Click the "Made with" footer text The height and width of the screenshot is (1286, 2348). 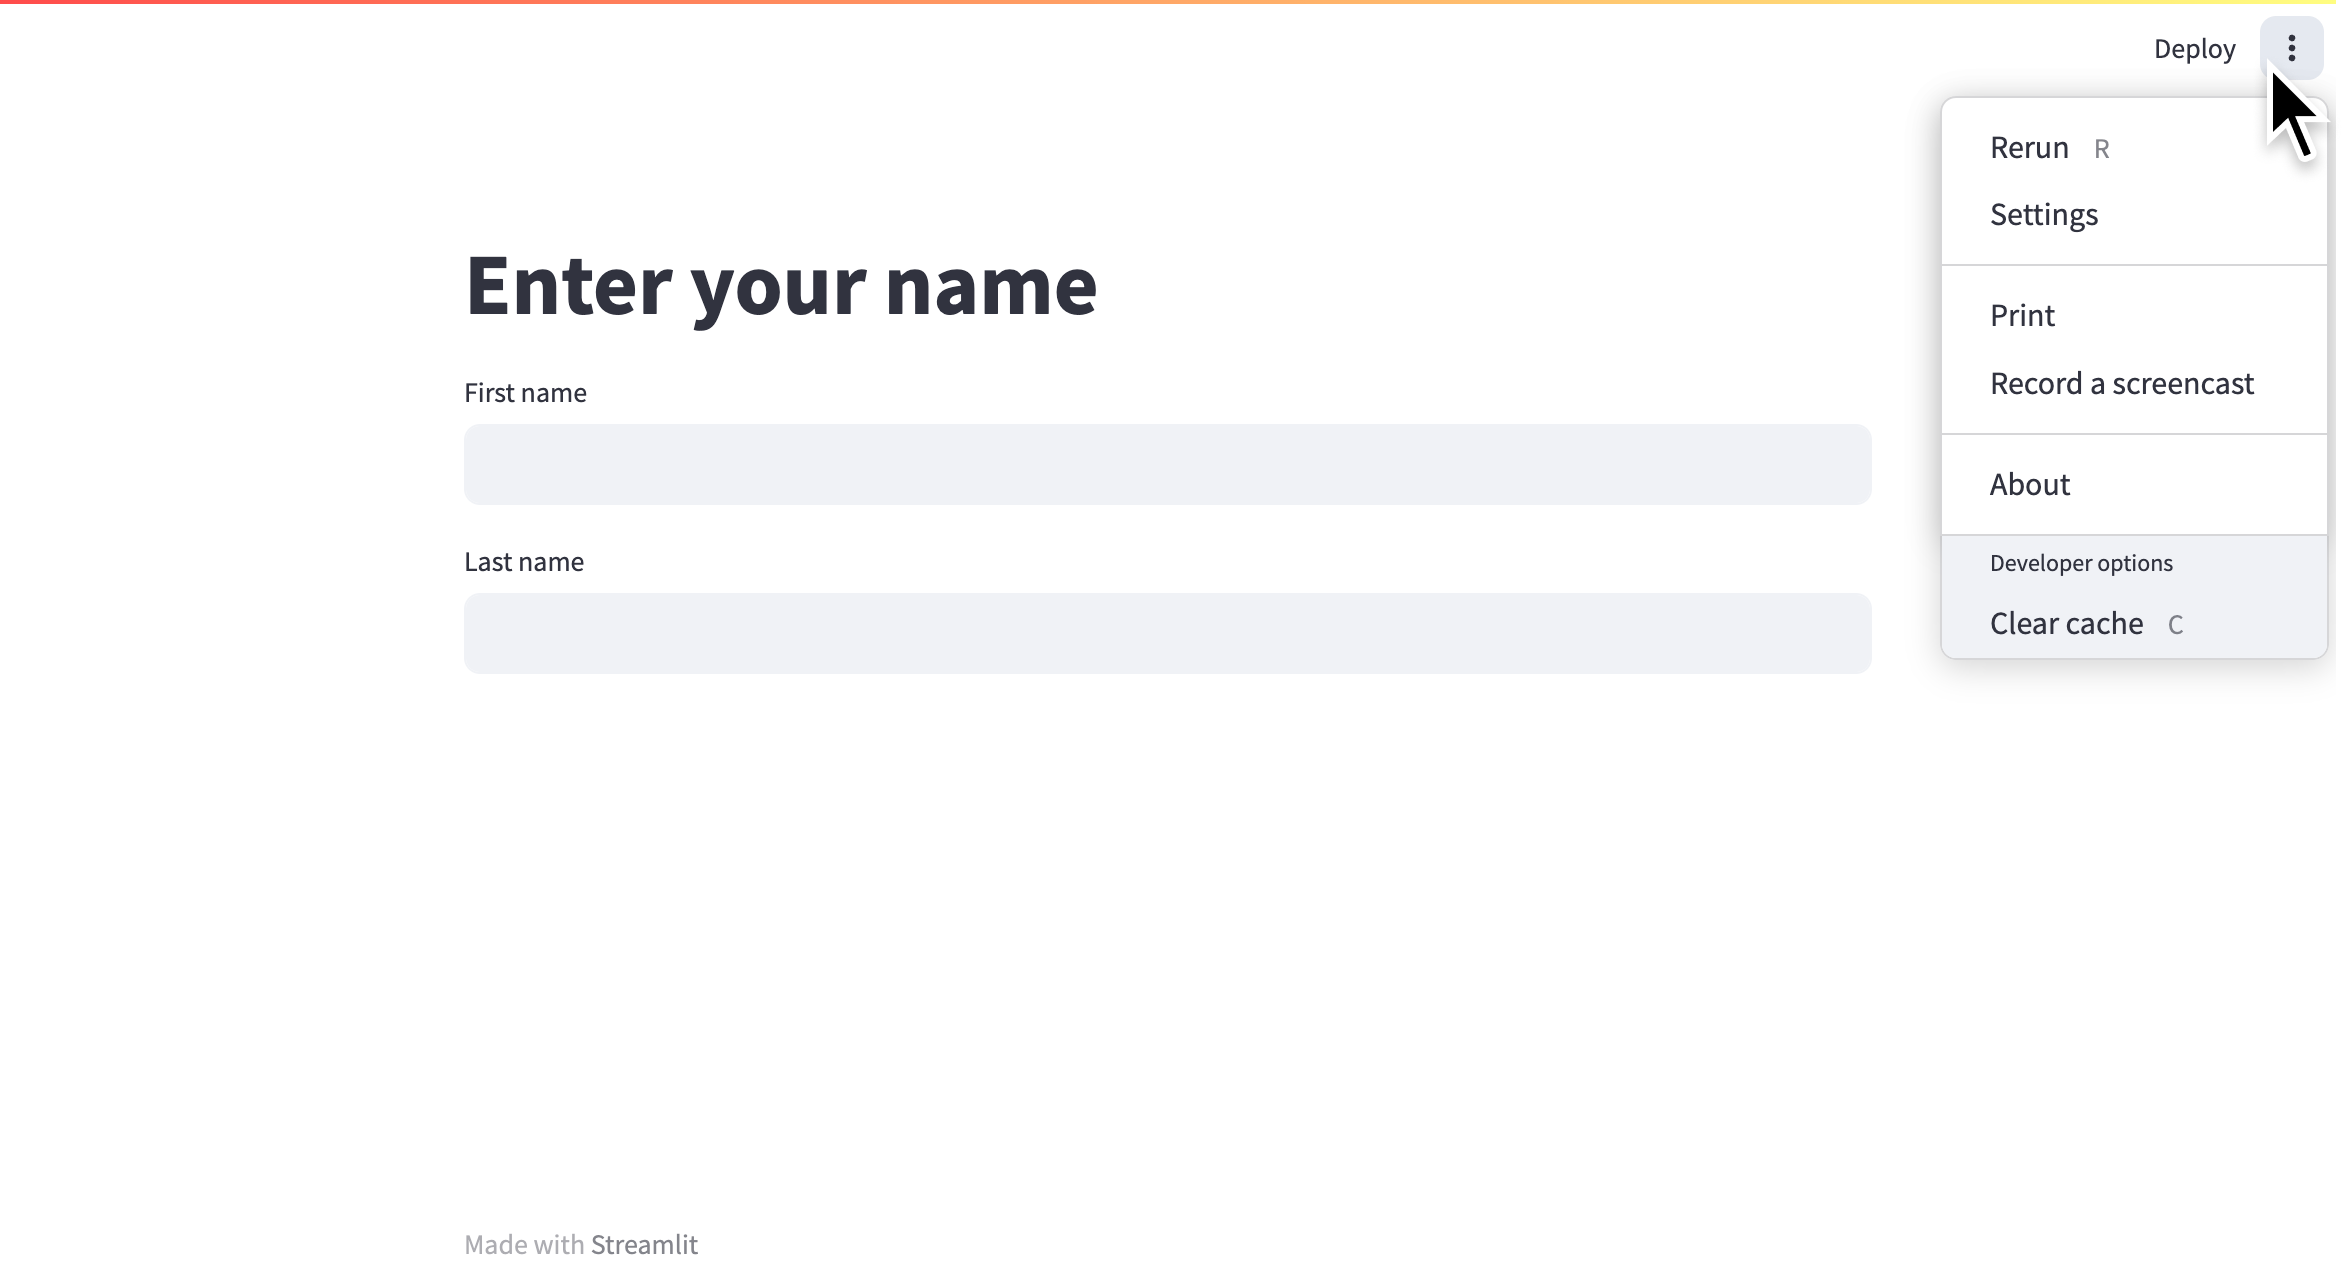click(x=524, y=1245)
